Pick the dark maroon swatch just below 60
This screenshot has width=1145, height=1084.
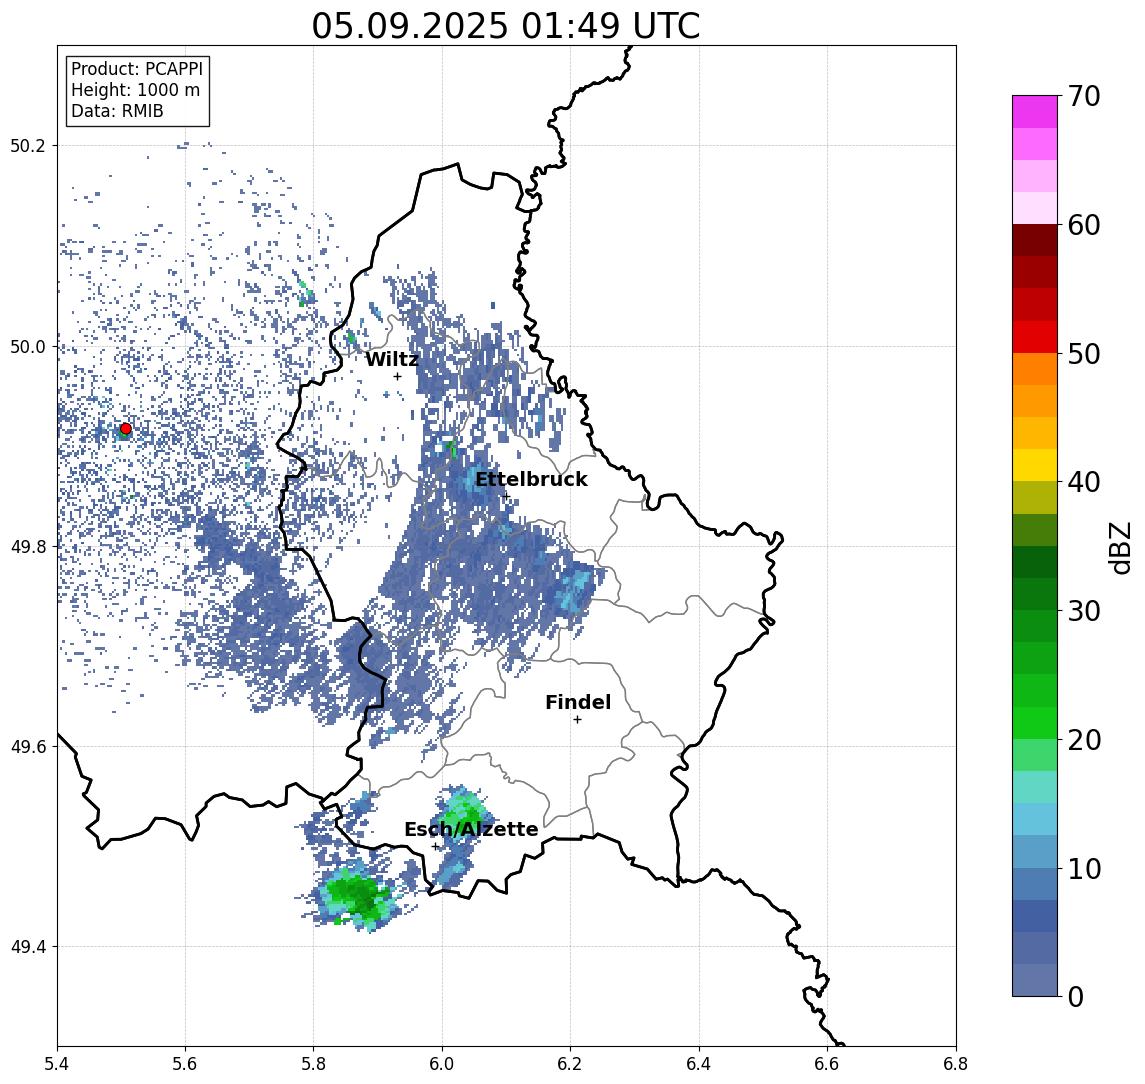[x=1035, y=240]
